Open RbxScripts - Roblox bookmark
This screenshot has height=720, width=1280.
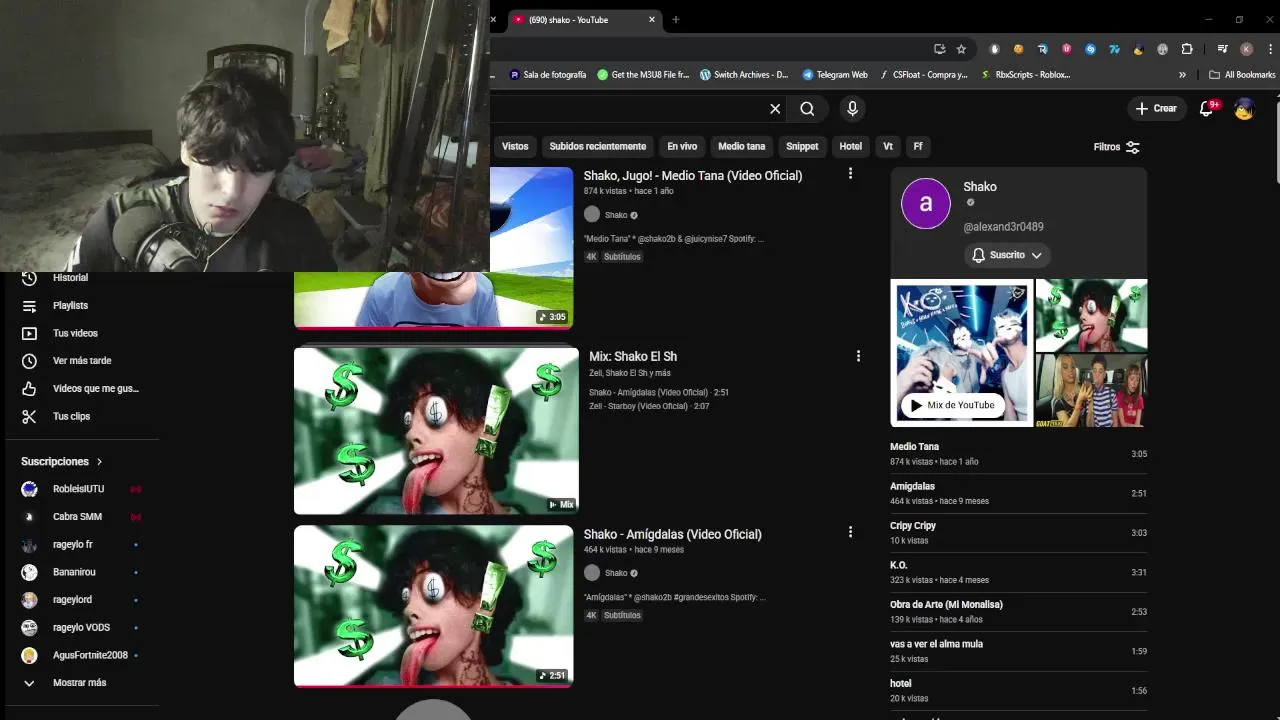click(x=1026, y=75)
